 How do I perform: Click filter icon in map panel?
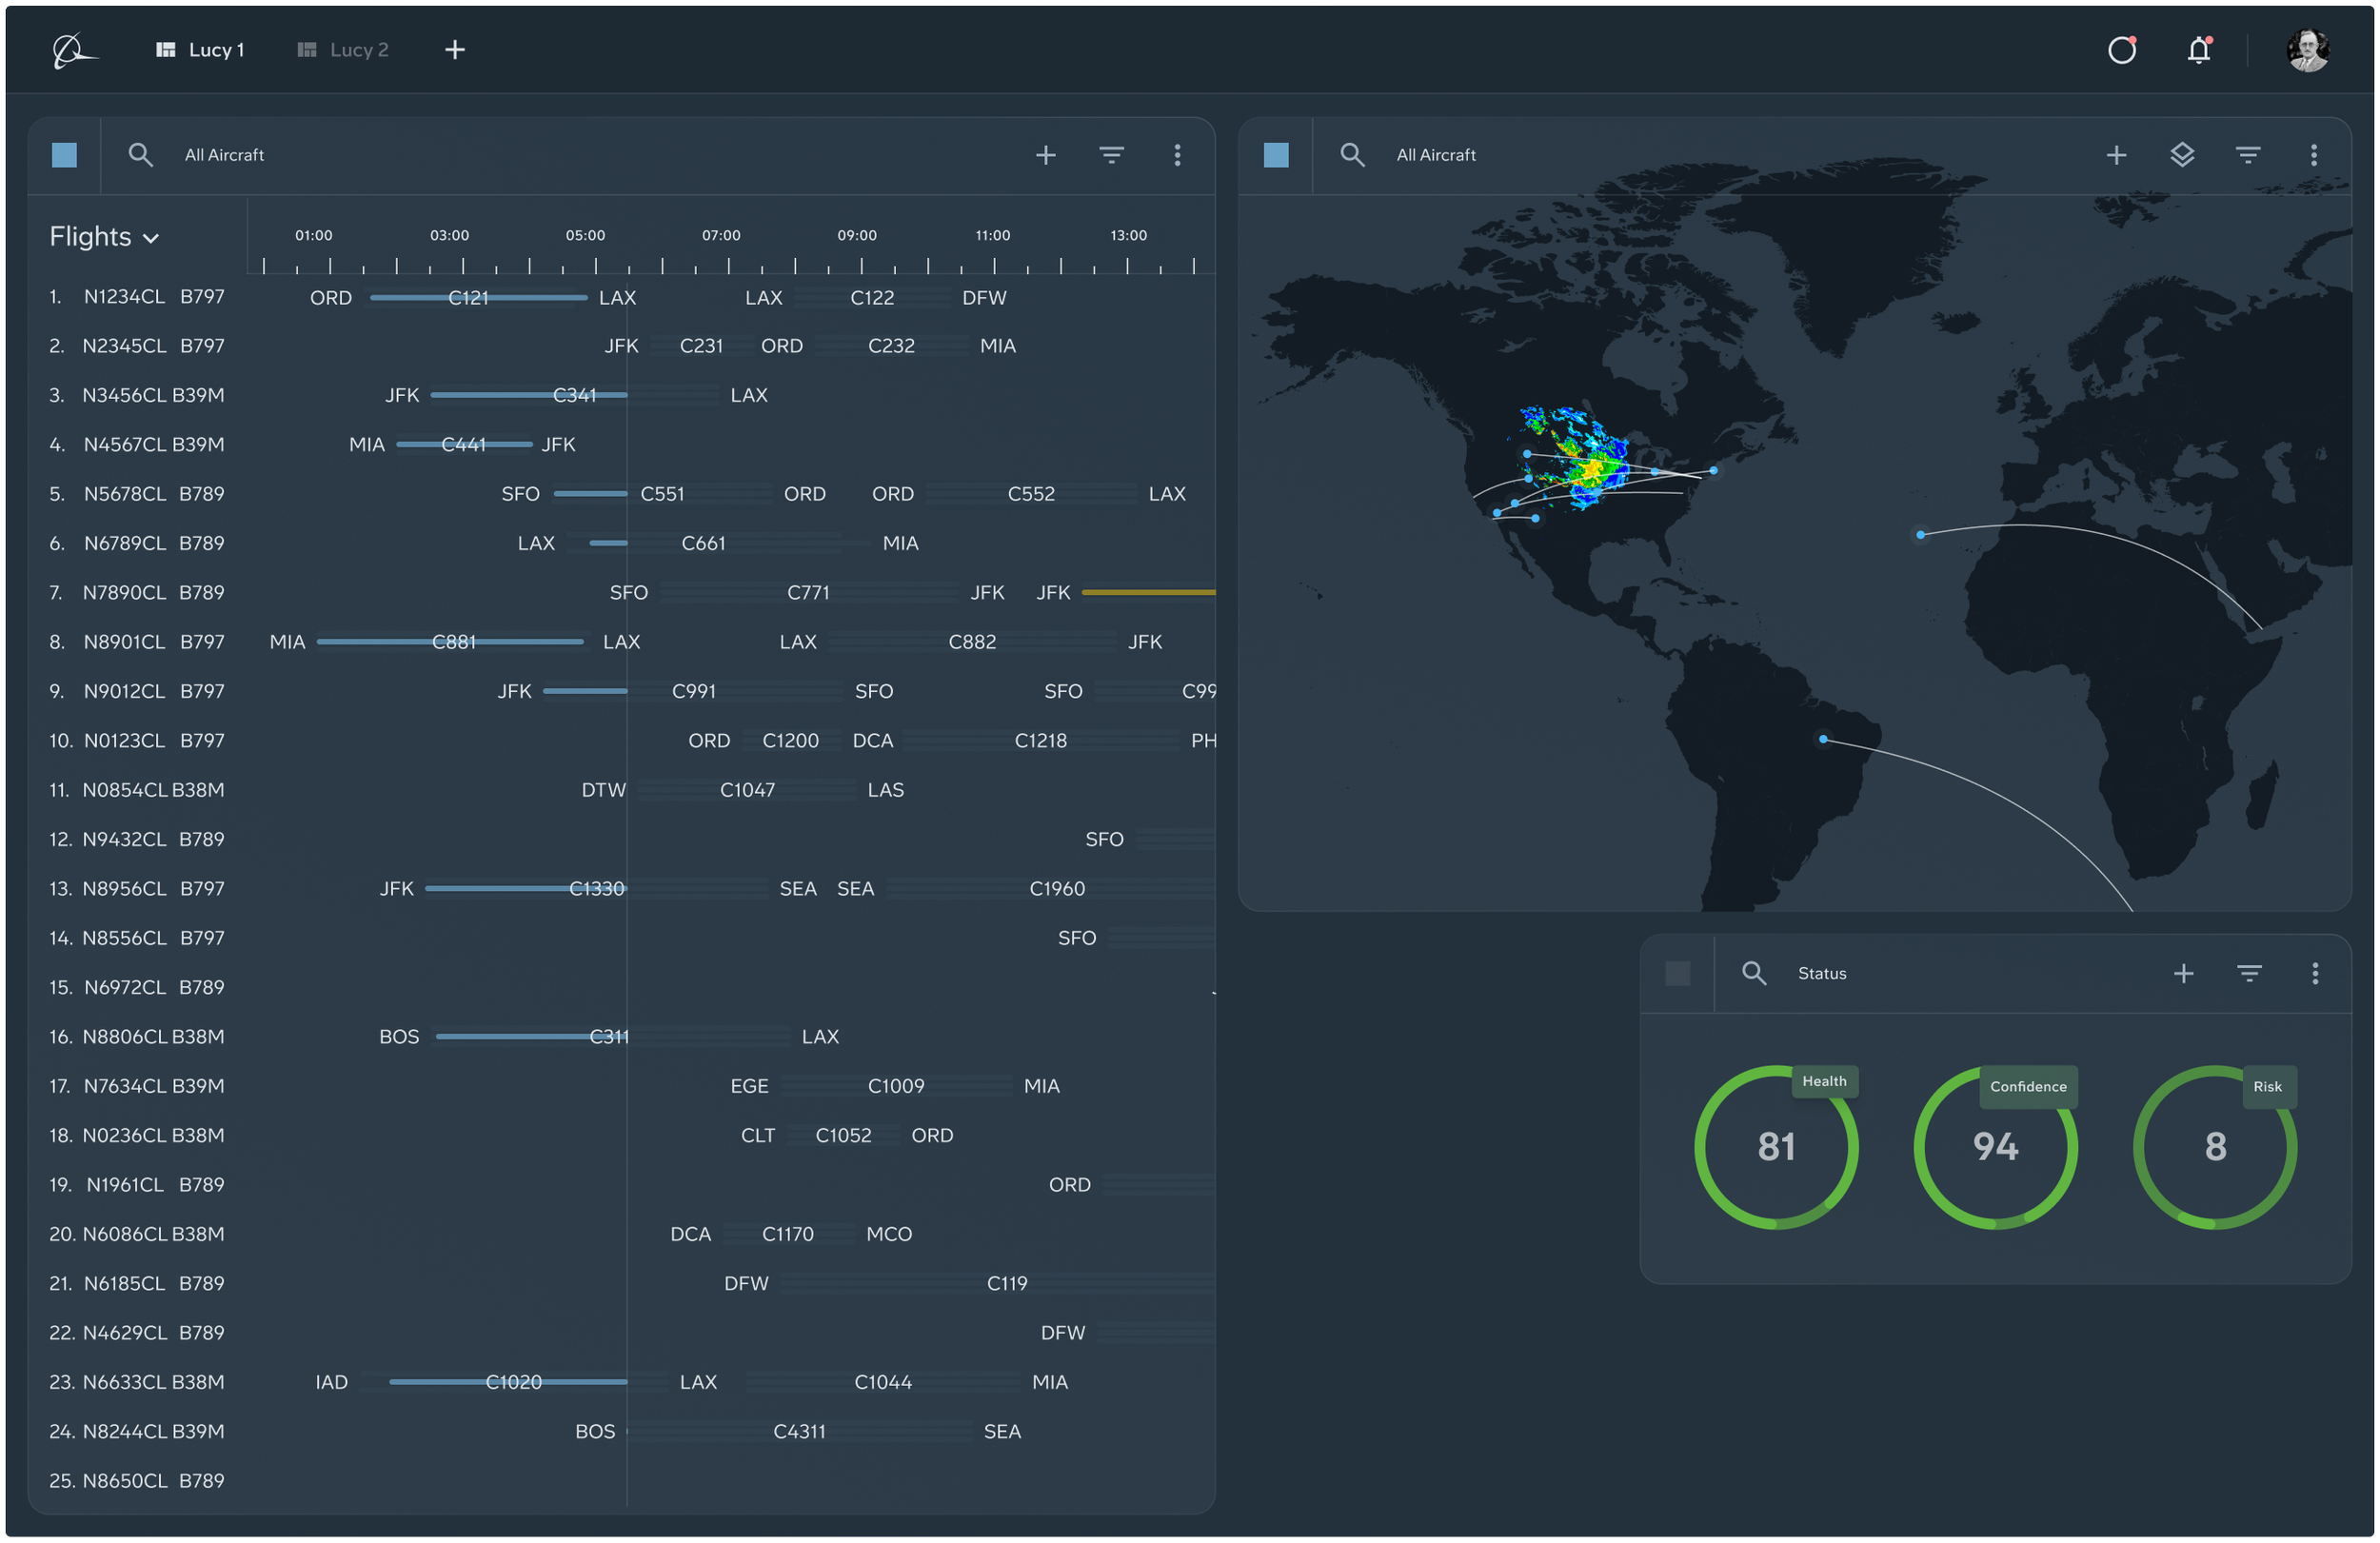(2248, 155)
